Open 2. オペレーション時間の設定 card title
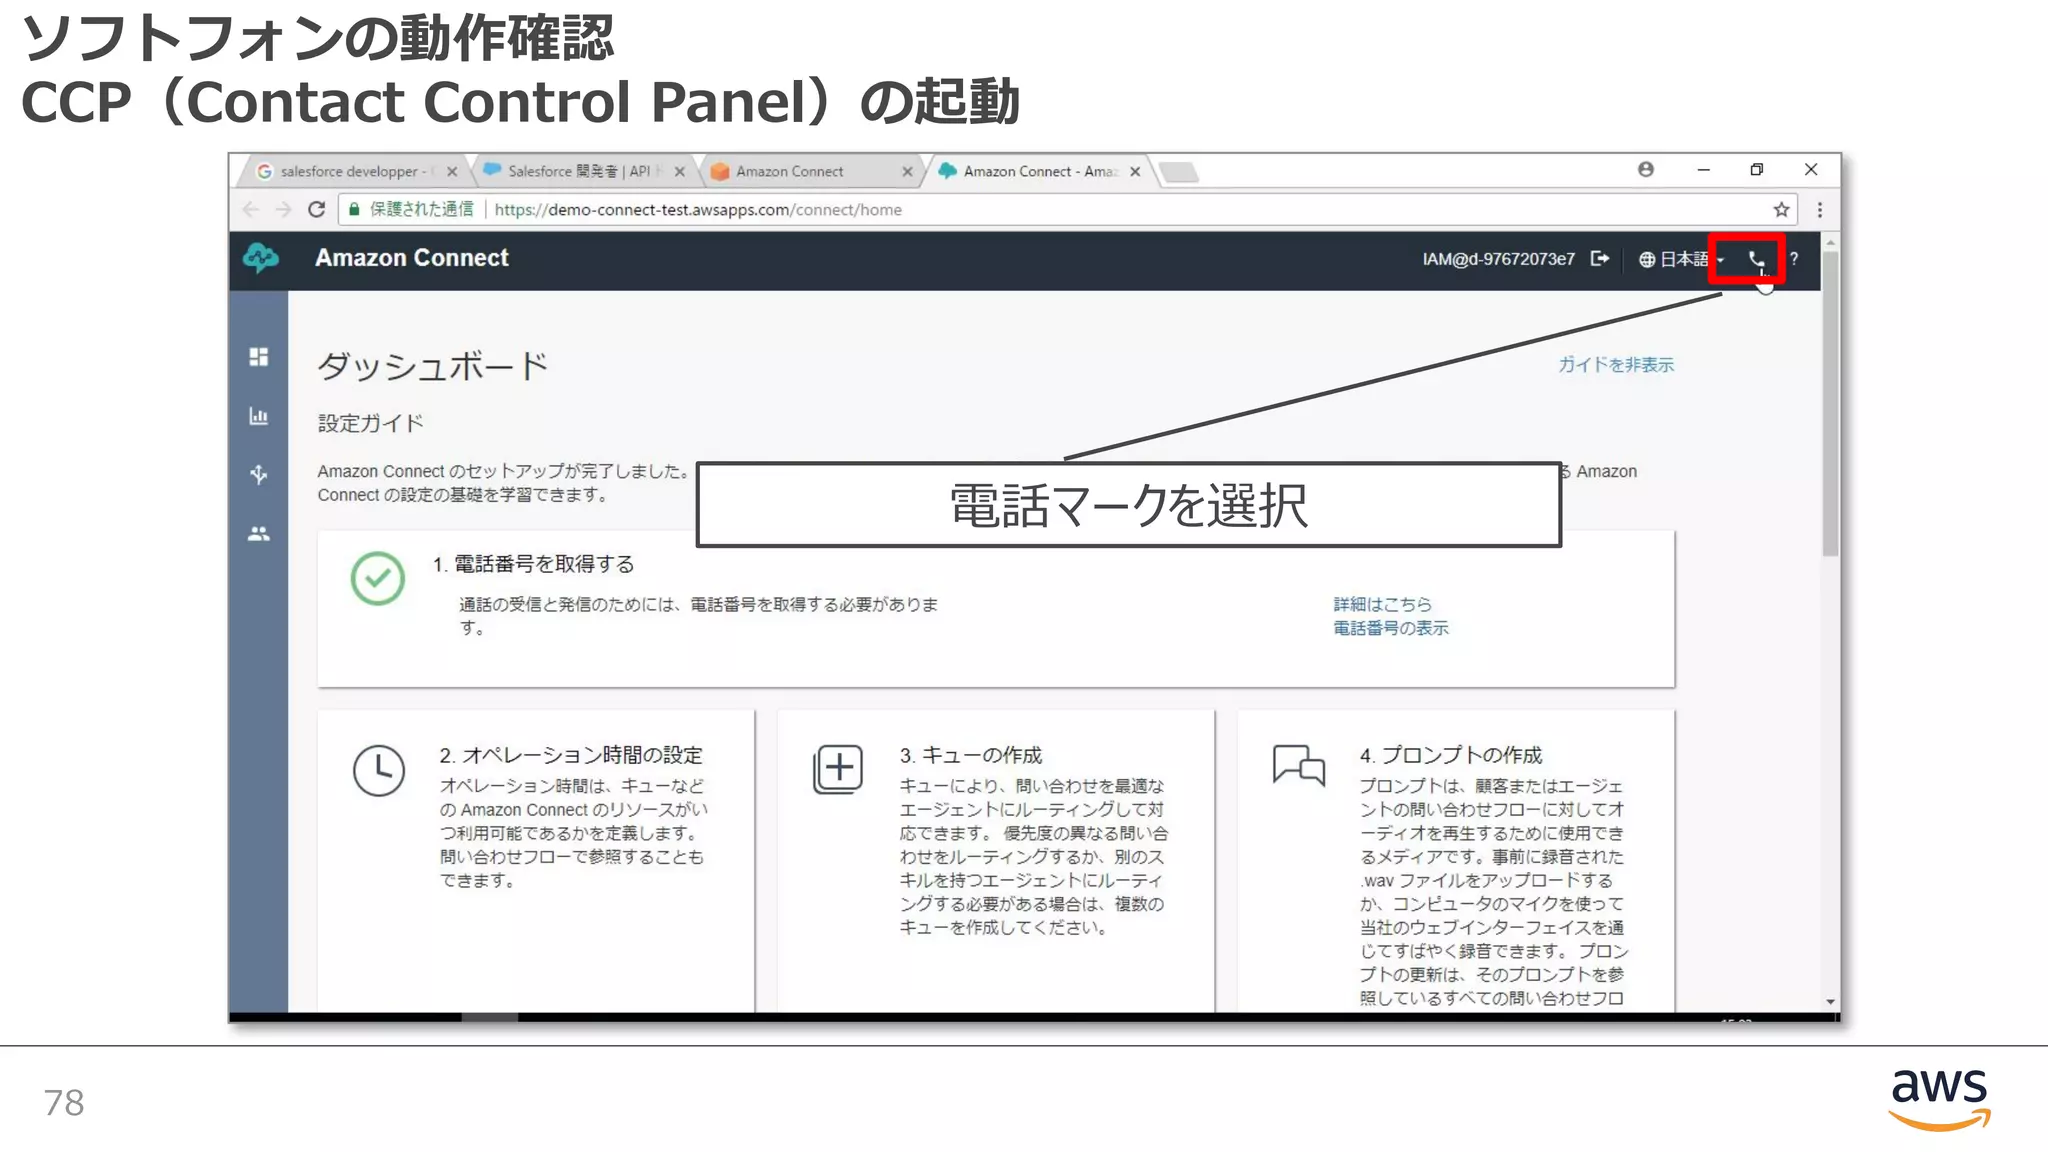 pyautogui.click(x=571, y=755)
